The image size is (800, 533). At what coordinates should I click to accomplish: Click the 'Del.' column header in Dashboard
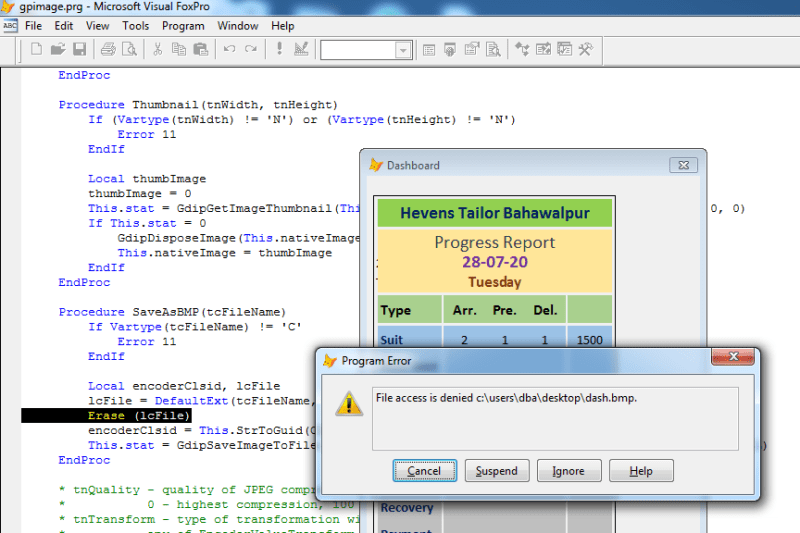click(545, 310)
